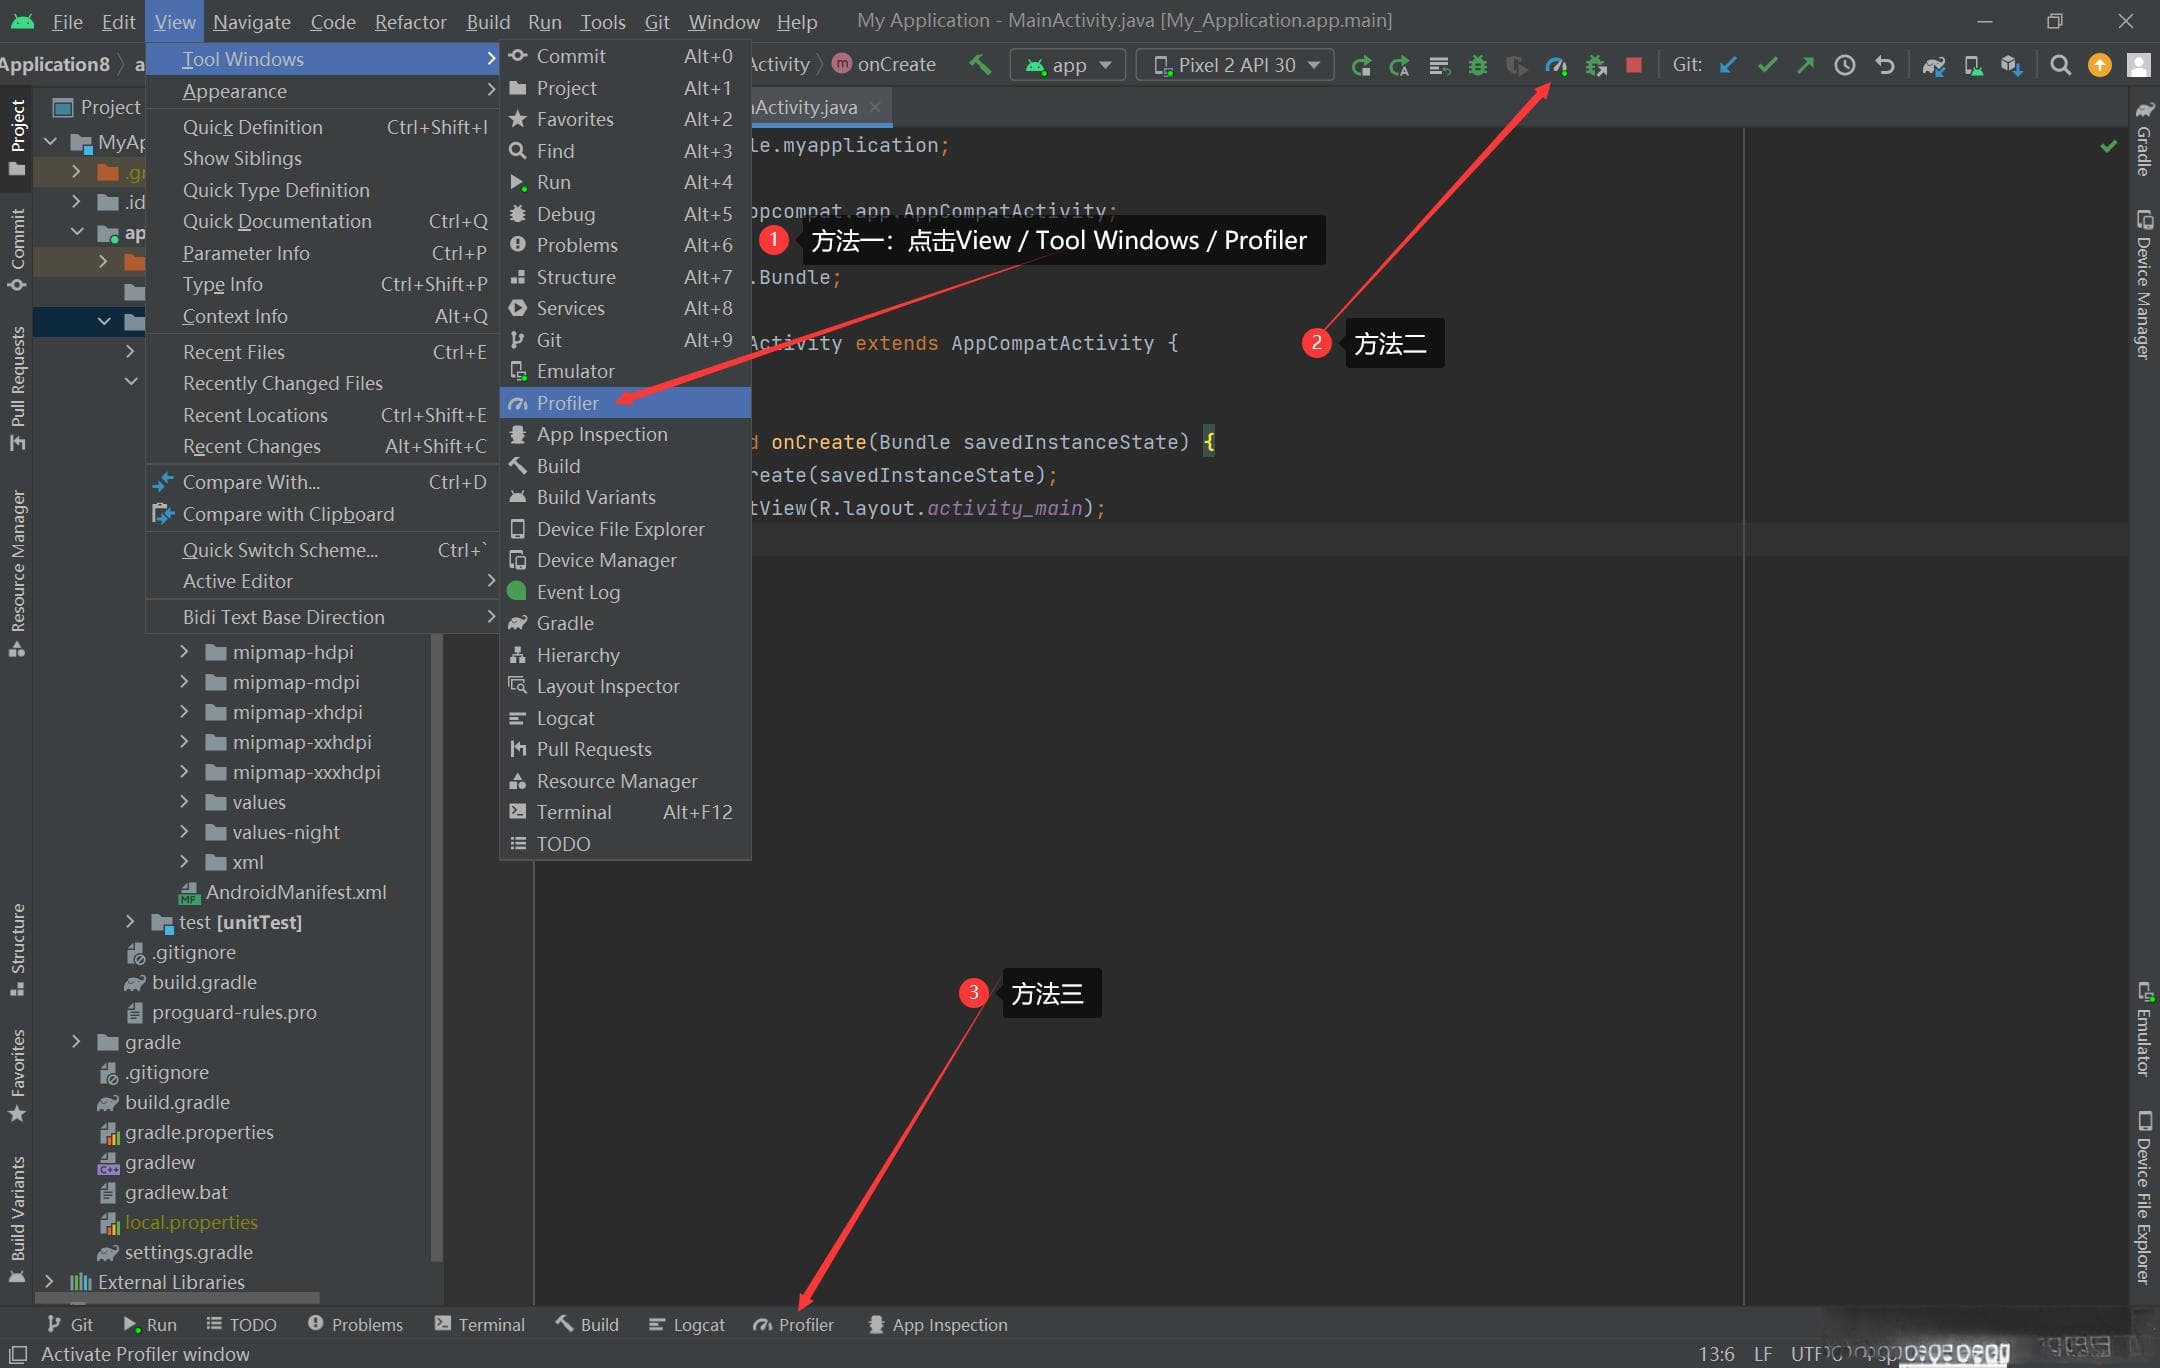Click the red Stop button
Screen dimensions: 2160x1368
1634,65
